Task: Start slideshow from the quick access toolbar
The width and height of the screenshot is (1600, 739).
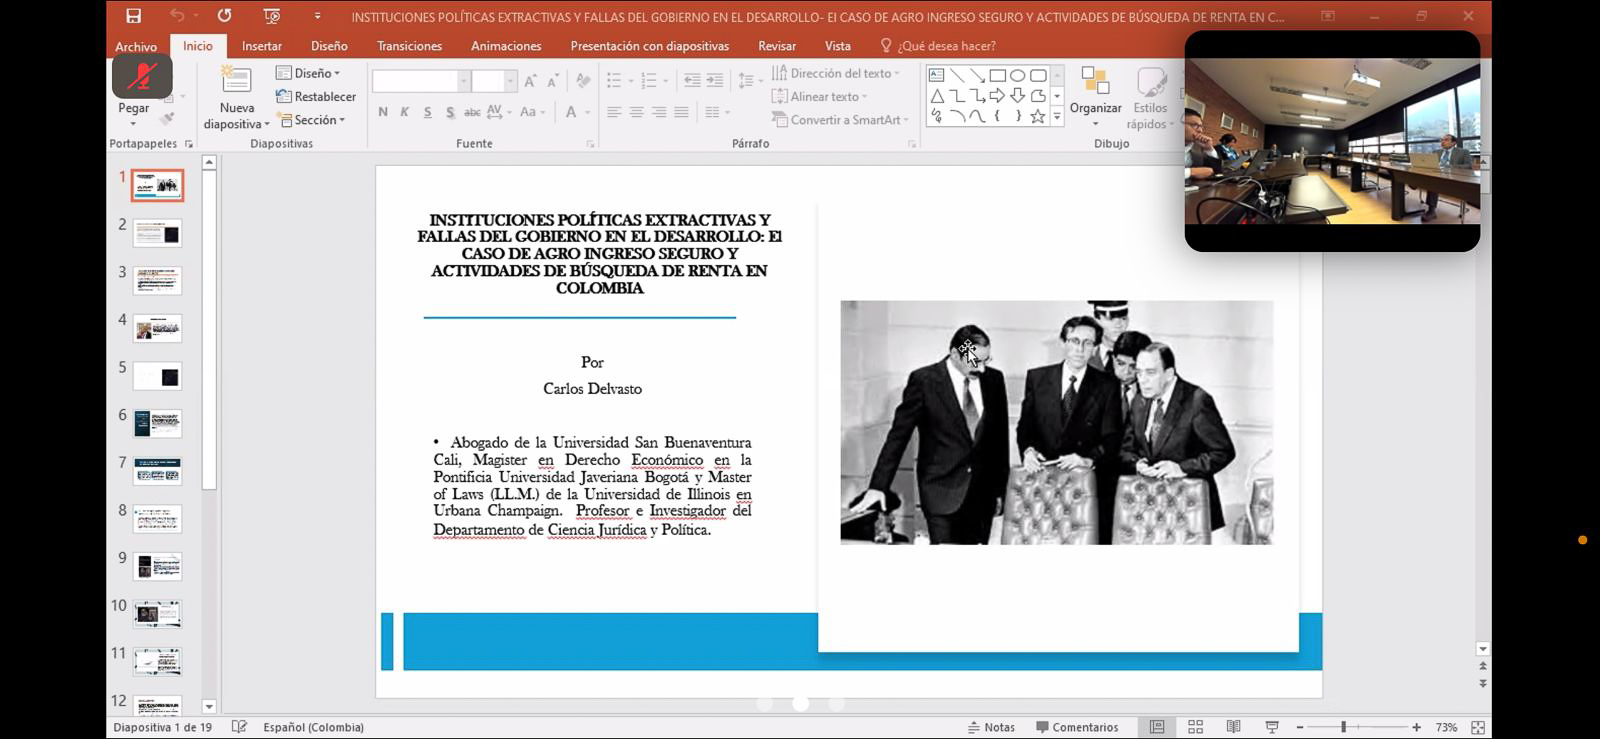Action: tap(271, 16)
